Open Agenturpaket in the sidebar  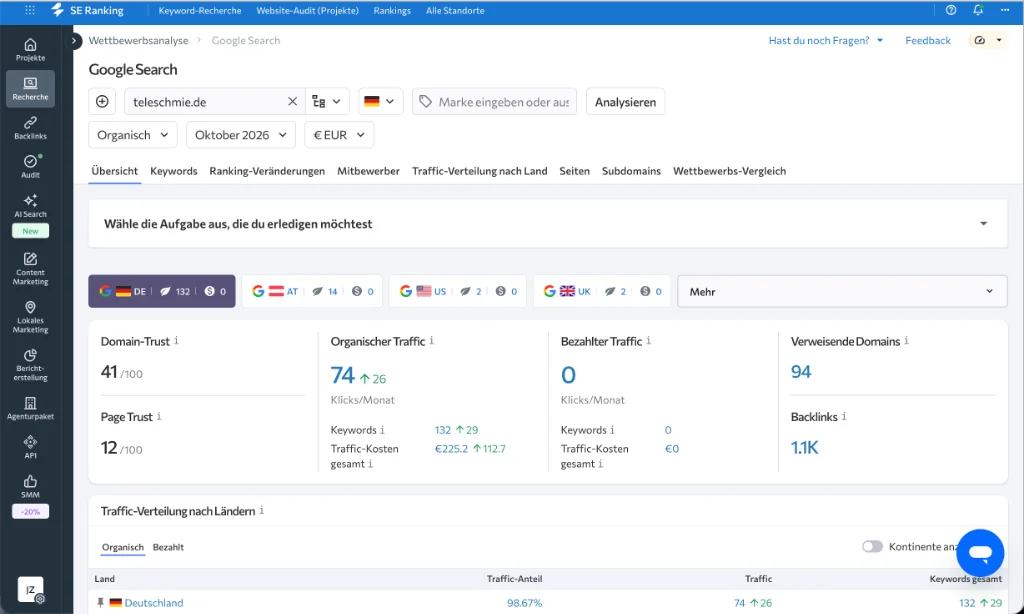[30, 408]
